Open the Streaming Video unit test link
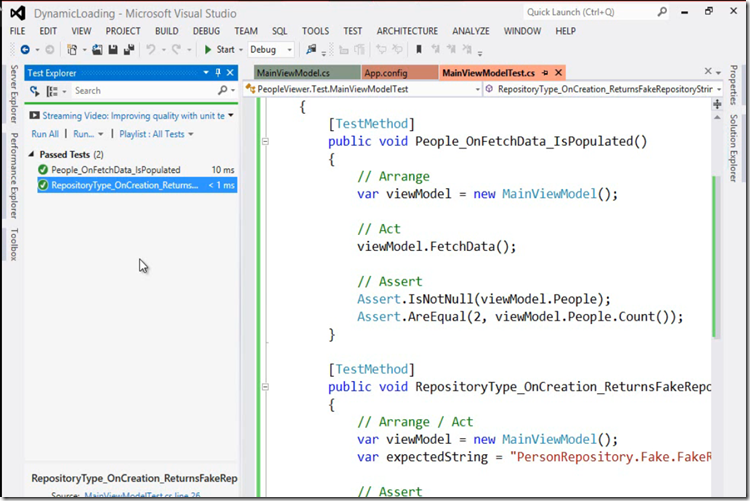 pyautogui.click(x=133, y=116)
